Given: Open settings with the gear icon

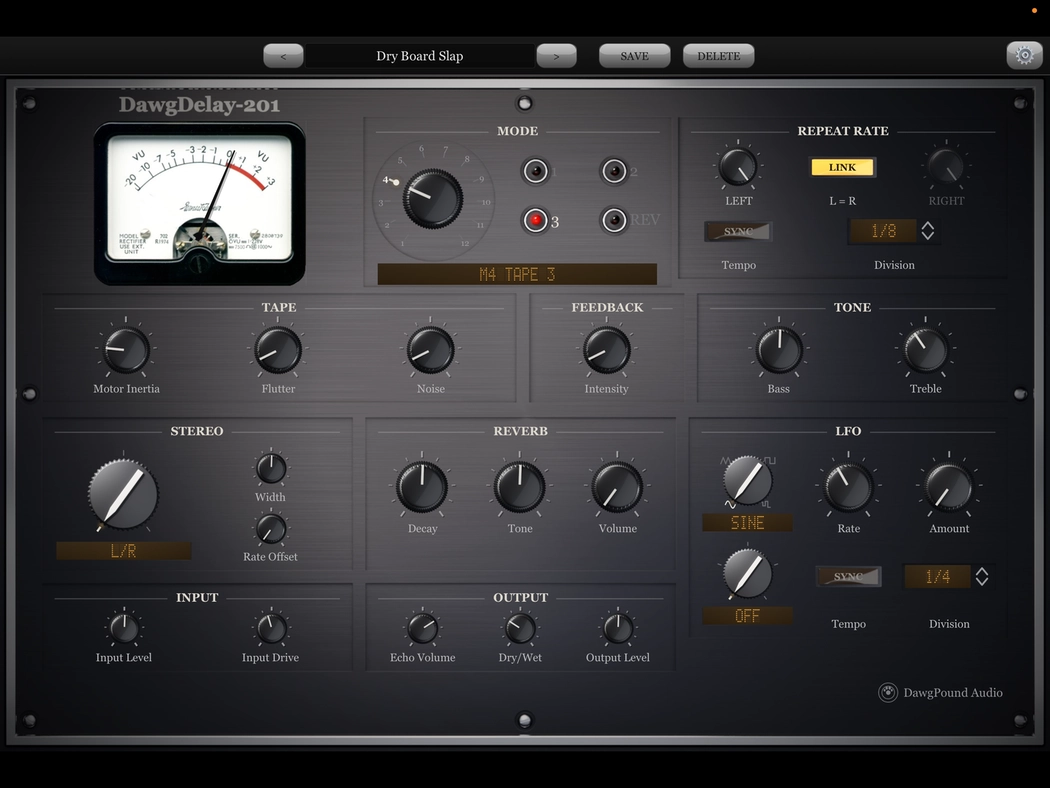Looking at the screenshot, I should (x=1024, y=55).
